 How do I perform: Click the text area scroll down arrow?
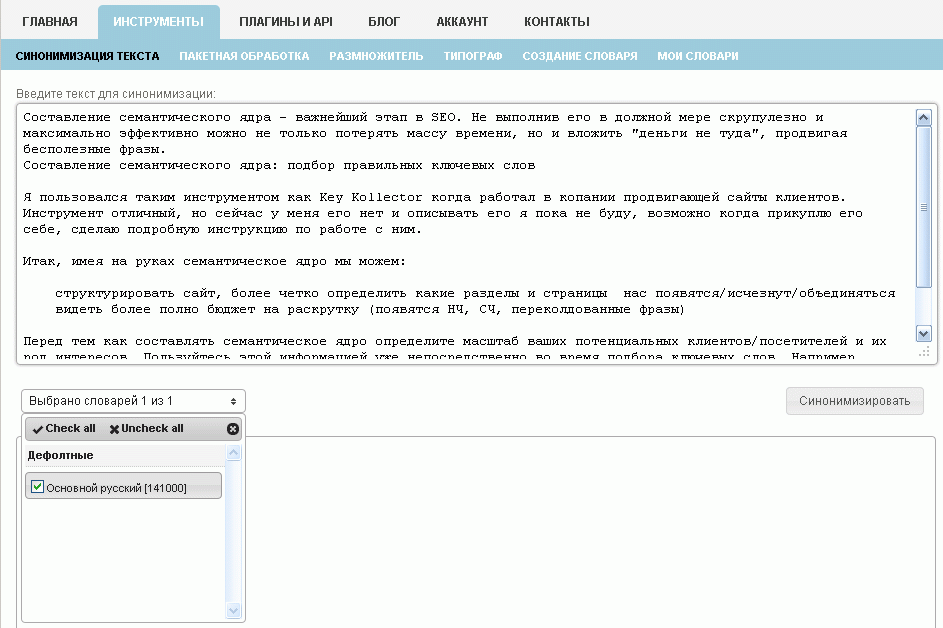point(924,333)
